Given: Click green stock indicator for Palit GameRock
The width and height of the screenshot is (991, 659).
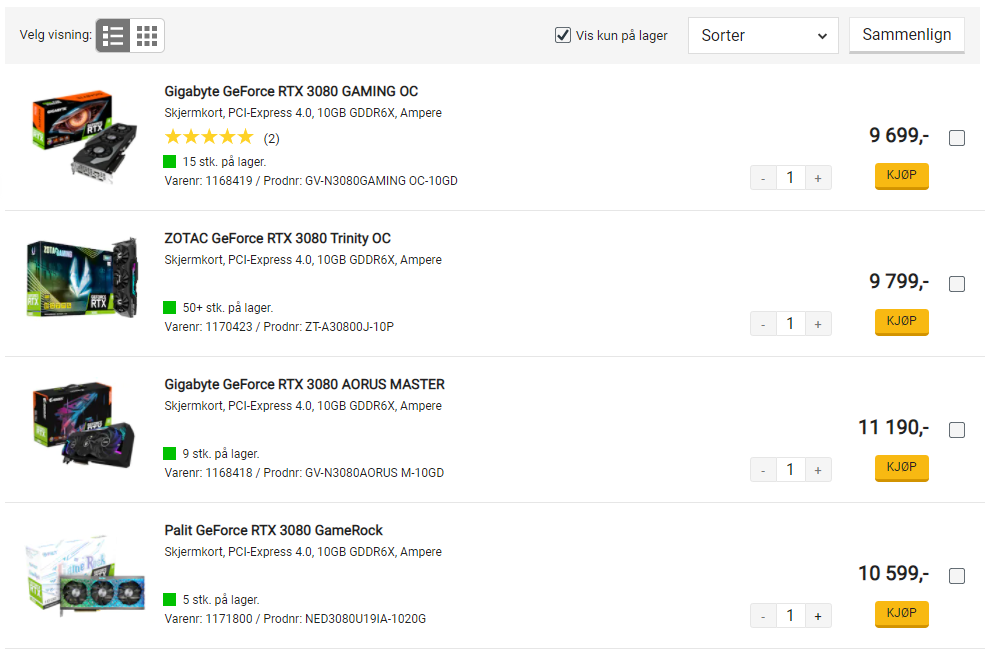Looking at the screenshot, I should [169, 600].
